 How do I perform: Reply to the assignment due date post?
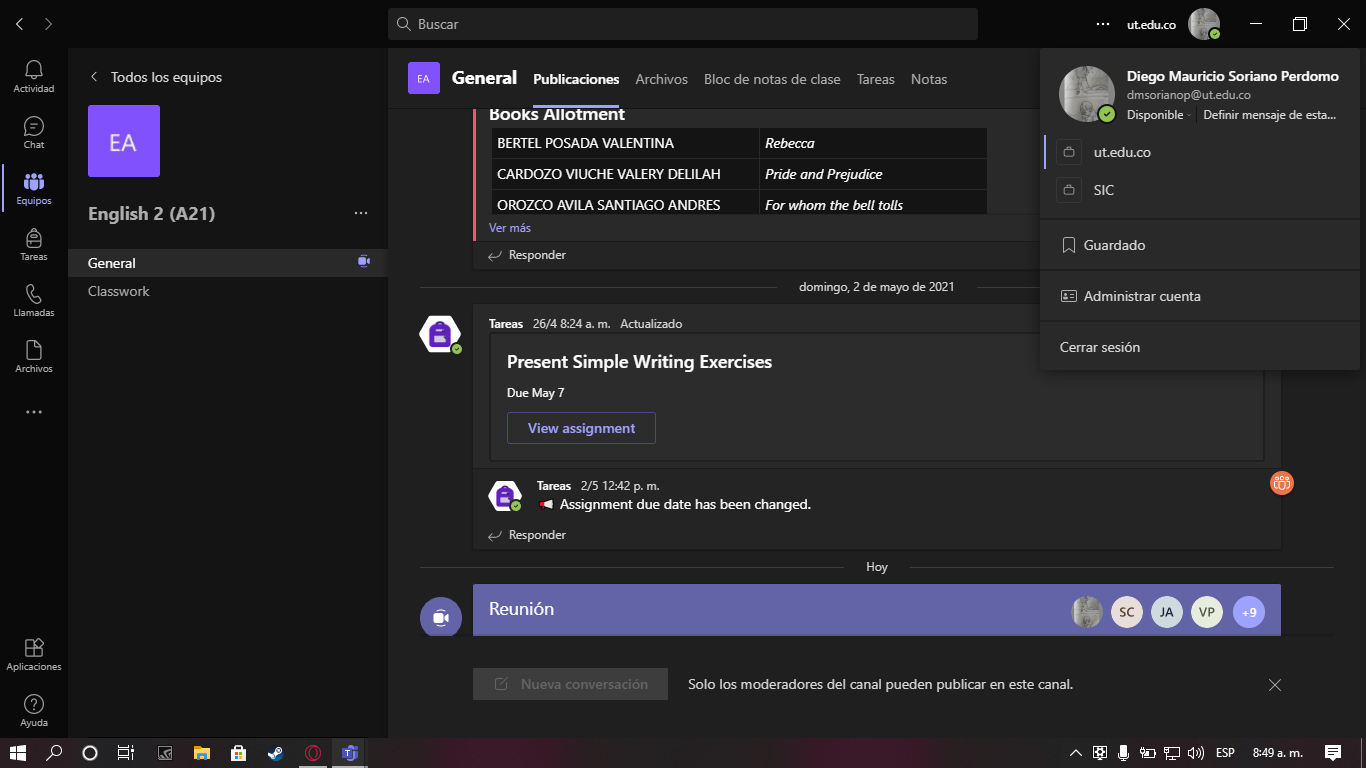click(527, 535)
